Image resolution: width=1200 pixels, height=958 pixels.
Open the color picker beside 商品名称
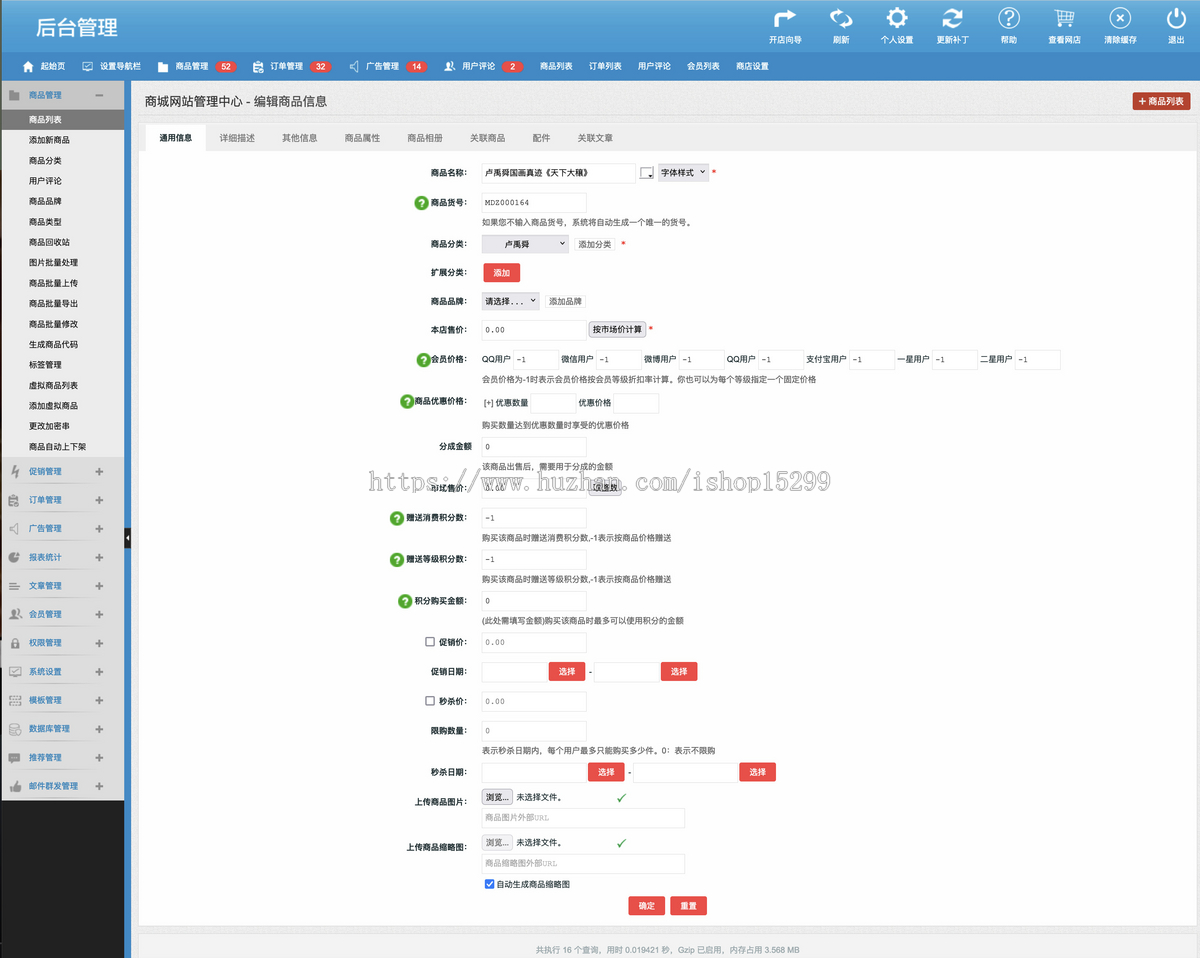(x=646, y=173)
